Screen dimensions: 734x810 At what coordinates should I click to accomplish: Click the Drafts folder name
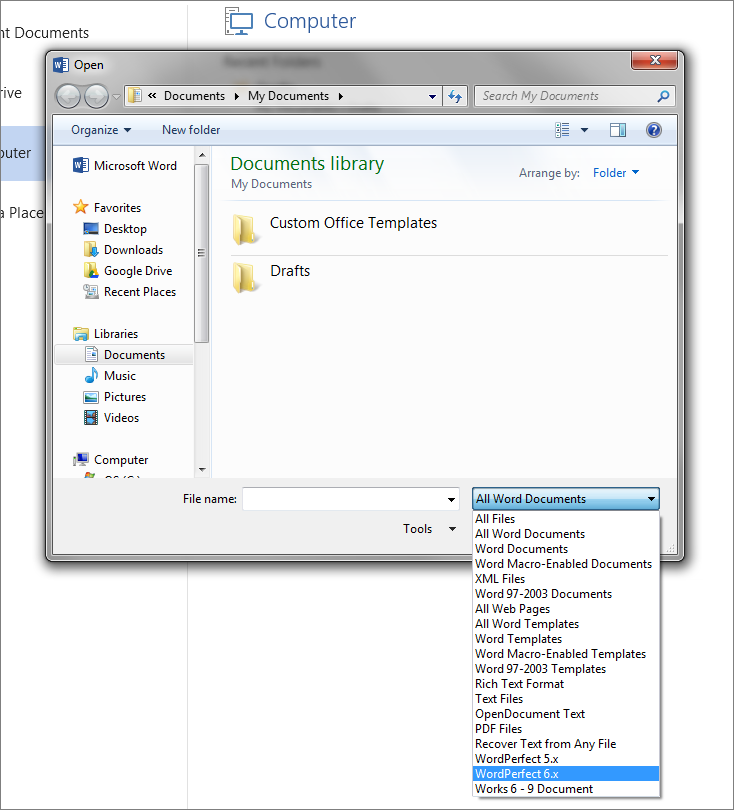click(x=290, y=271)
